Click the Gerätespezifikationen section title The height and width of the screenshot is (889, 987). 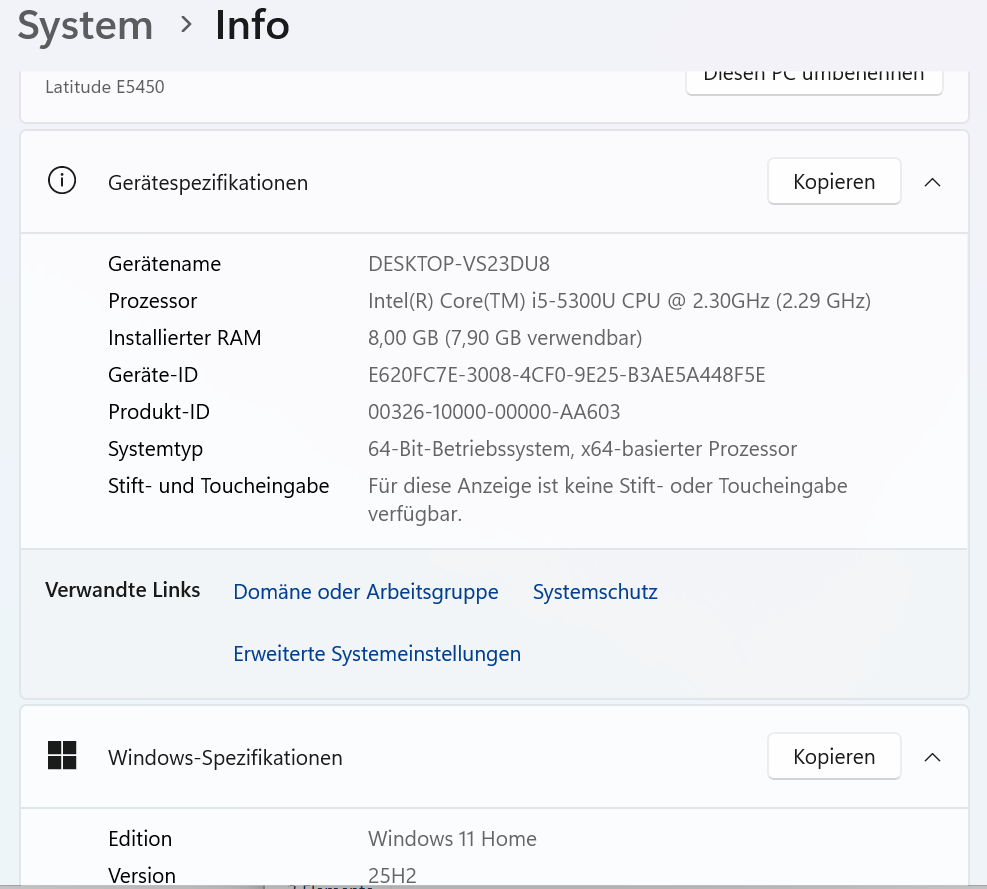[x=208, y=183]
